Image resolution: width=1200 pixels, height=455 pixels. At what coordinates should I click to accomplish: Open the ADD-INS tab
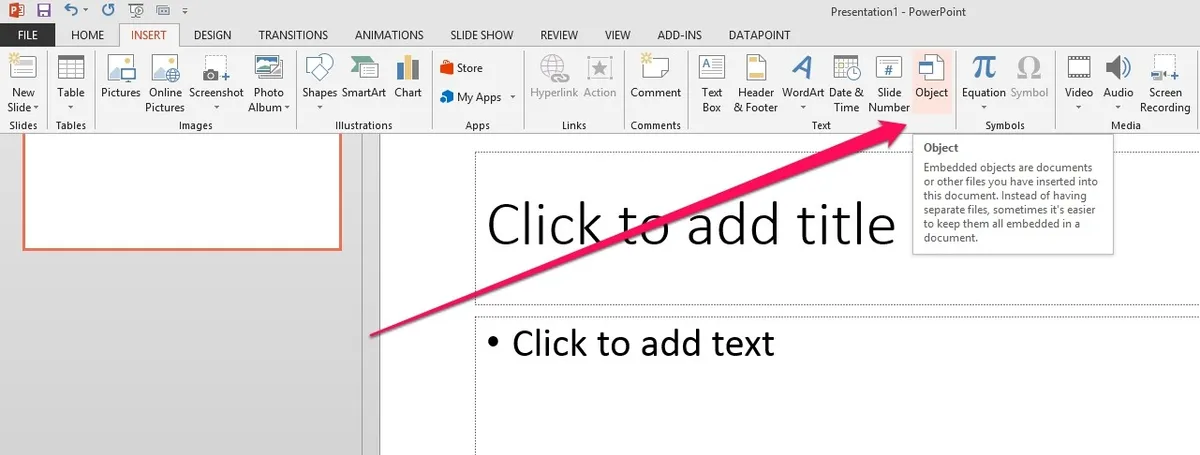(x=678, y=35)
